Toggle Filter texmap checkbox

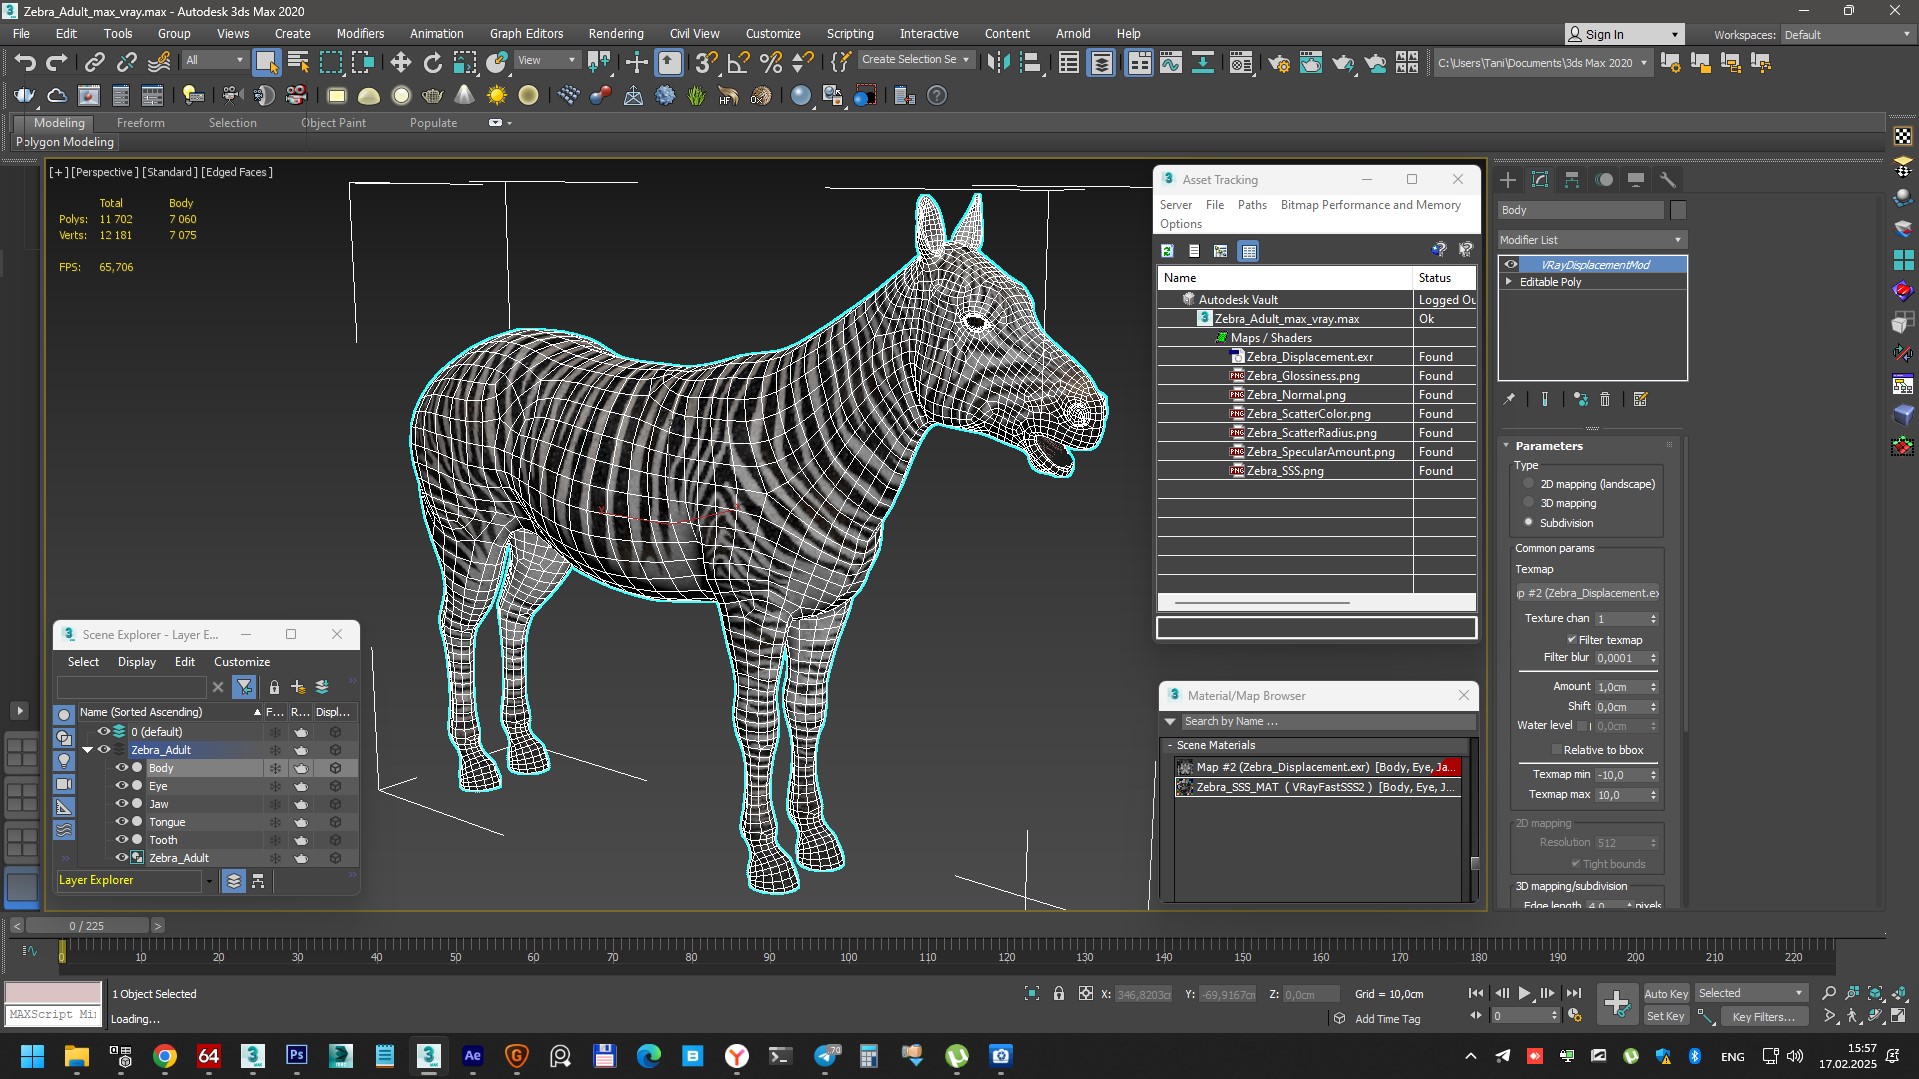(1571, 639)
